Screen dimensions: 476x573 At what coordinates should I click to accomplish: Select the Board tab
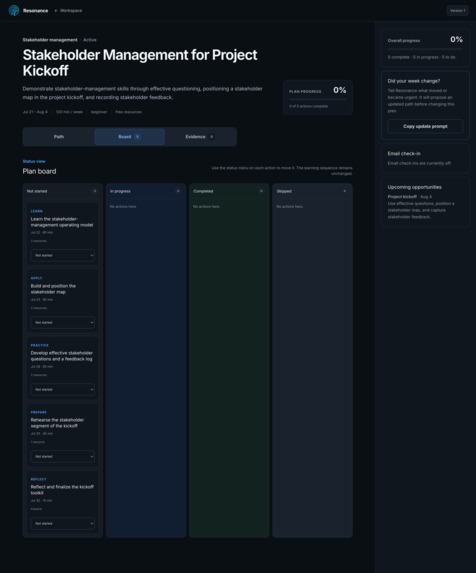[x=129, y=137]
